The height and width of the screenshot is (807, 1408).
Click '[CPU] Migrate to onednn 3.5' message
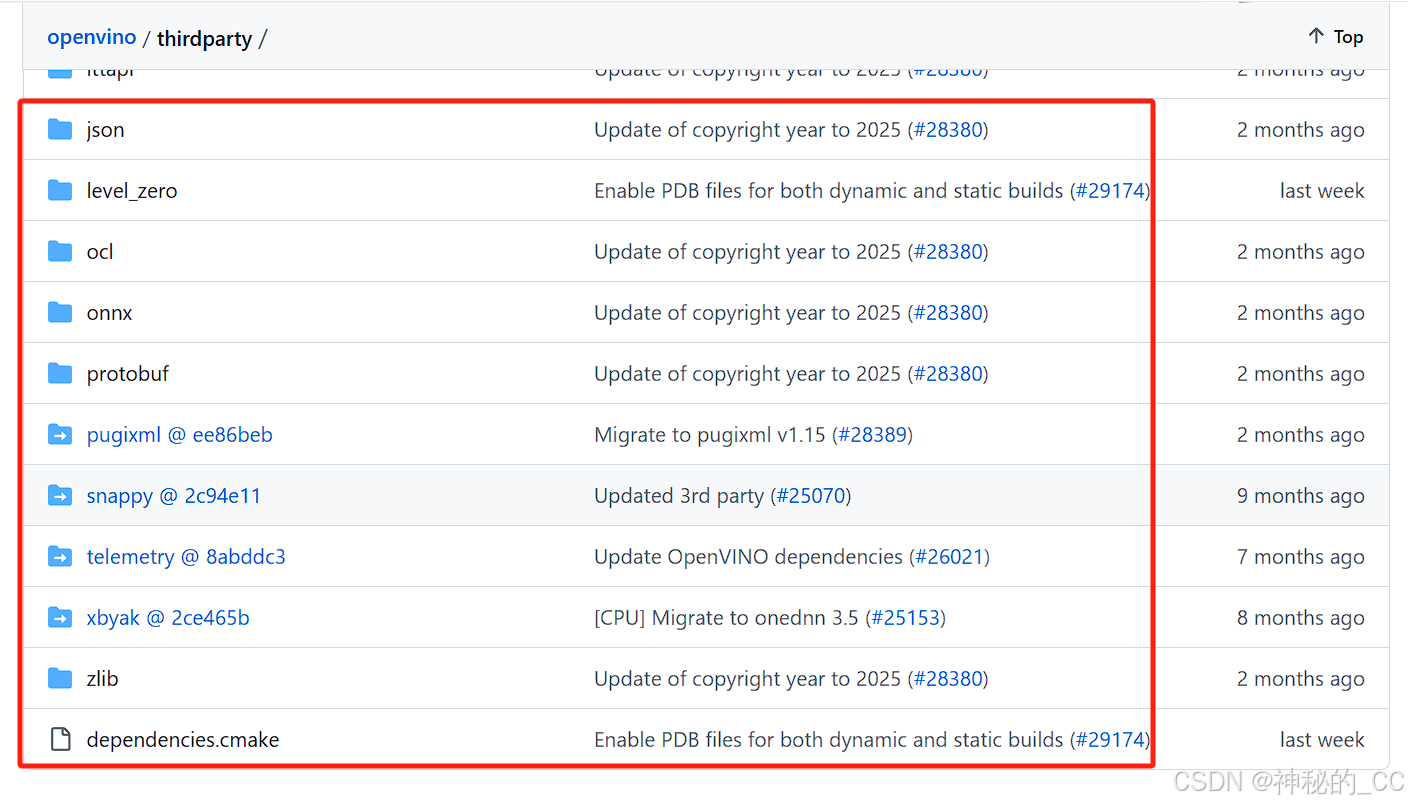pos(726,618)
